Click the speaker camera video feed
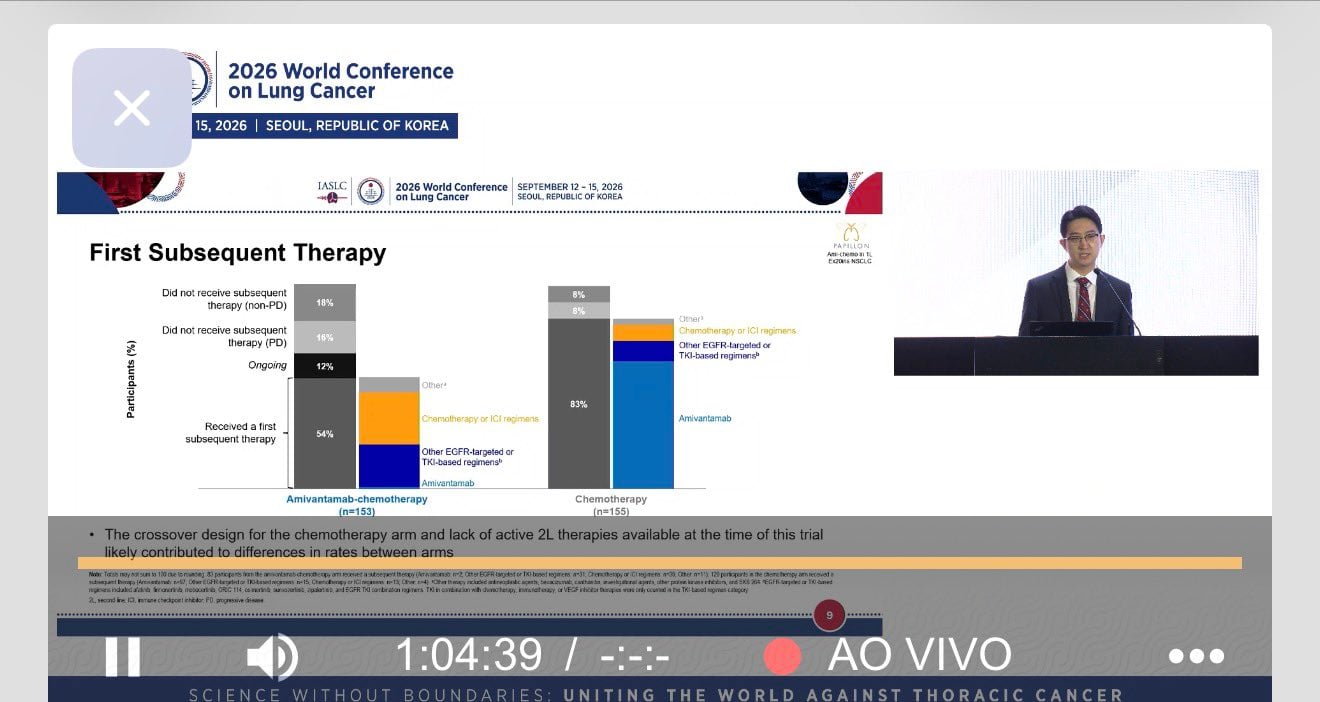1320x702 pixels. coord(1076,273)
